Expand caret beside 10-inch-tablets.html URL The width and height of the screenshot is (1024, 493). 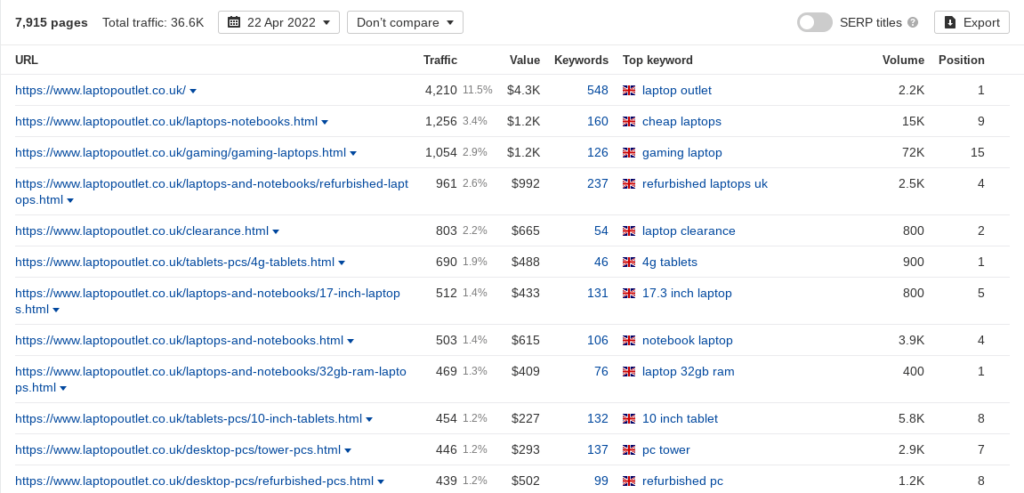tap(370, 420)
